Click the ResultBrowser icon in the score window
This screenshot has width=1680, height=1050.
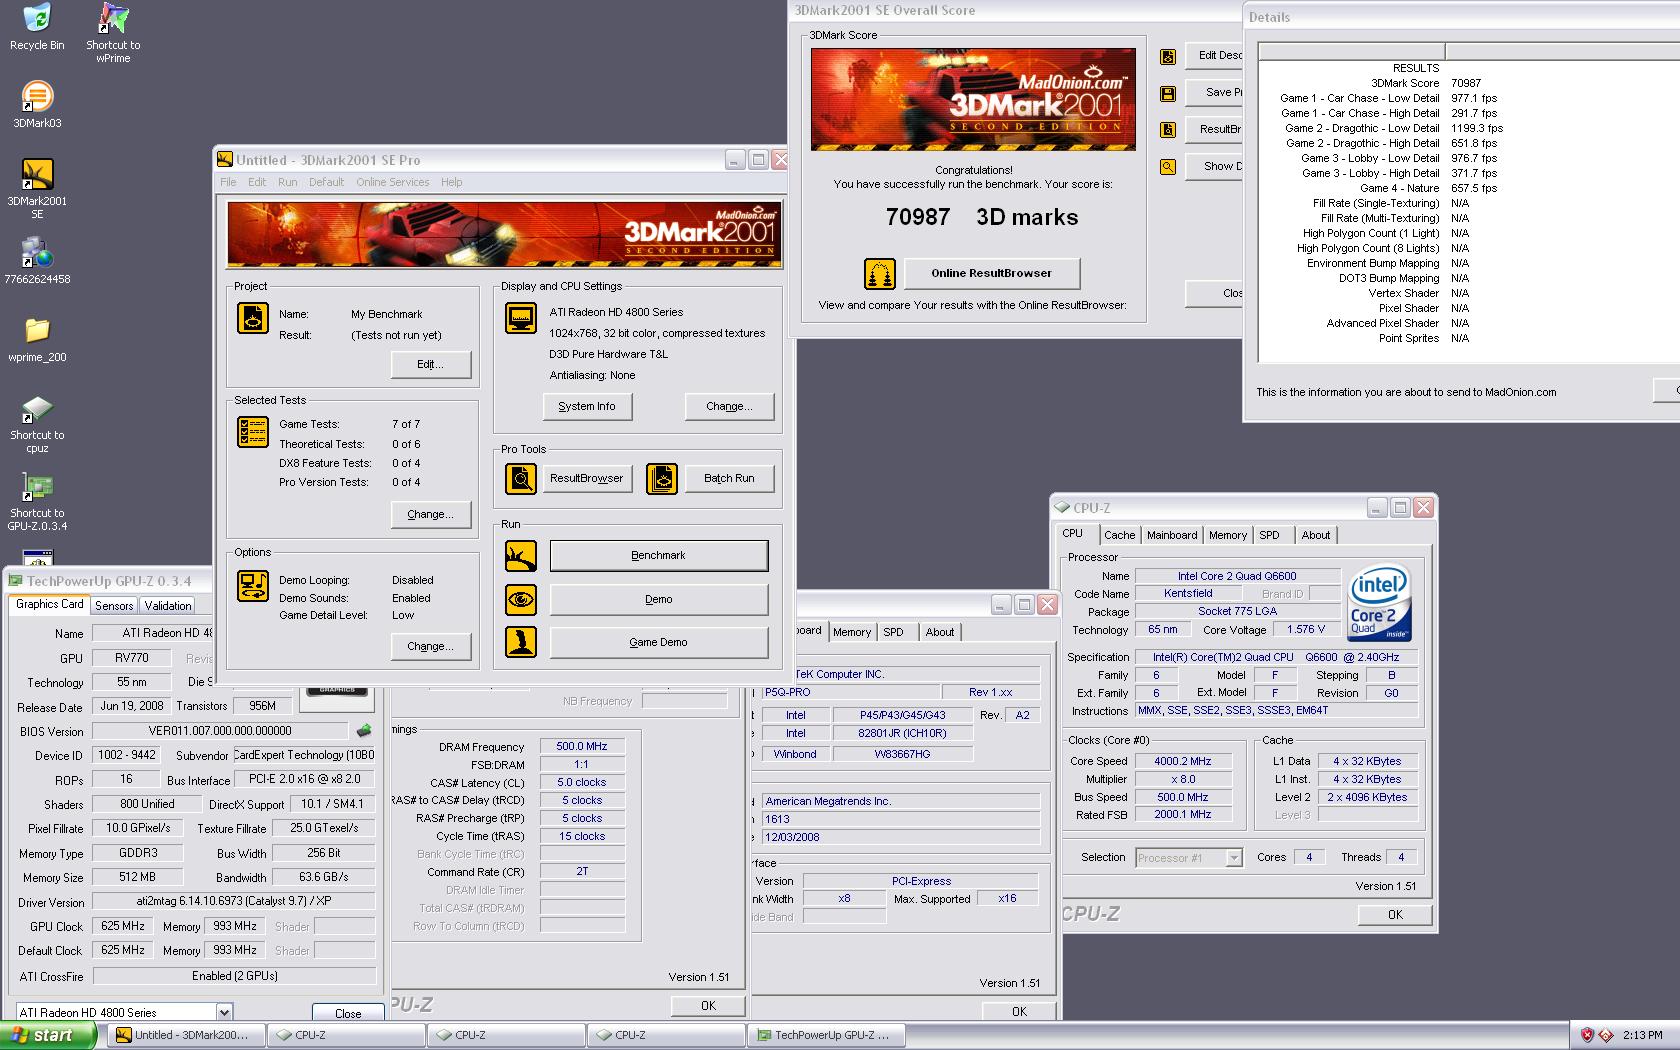tap(1168, 130)
